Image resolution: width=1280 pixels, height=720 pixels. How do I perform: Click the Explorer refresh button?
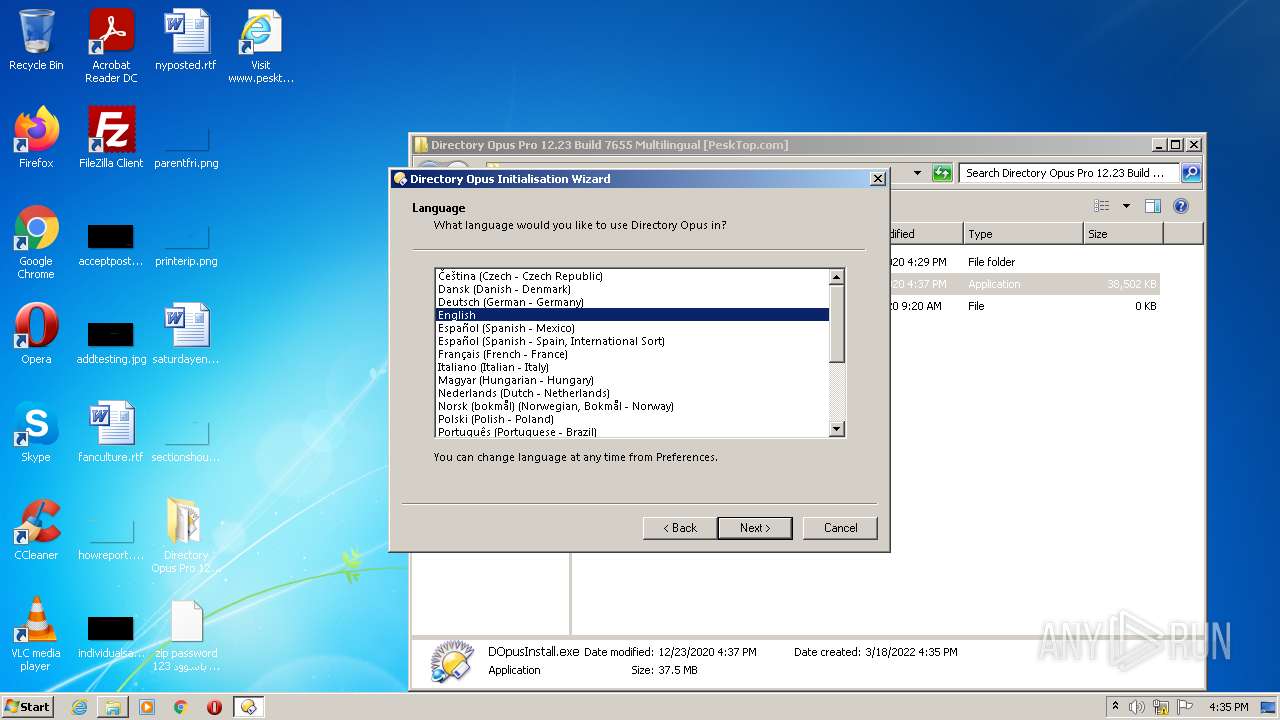pyautogui.click(x=941, y=173)
